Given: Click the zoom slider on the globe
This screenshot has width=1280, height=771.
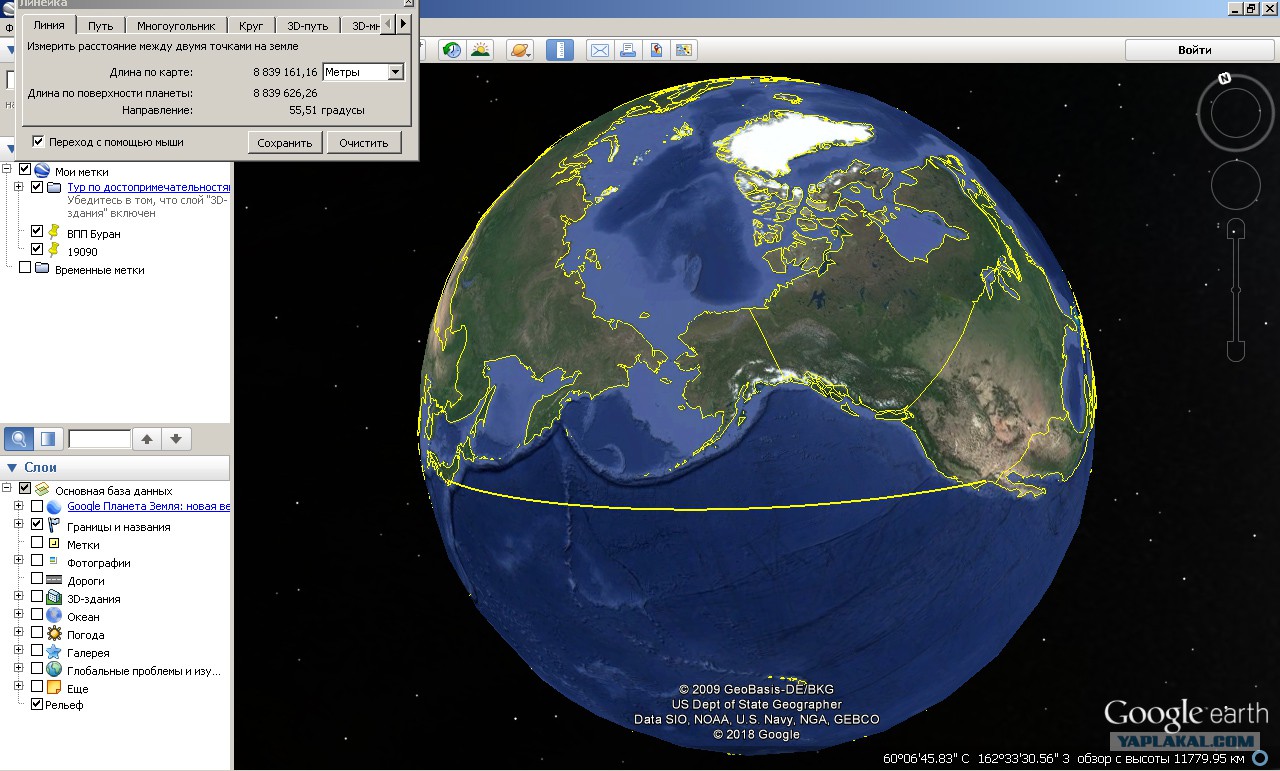Looking at the screenshot, I should point(1236,290).
